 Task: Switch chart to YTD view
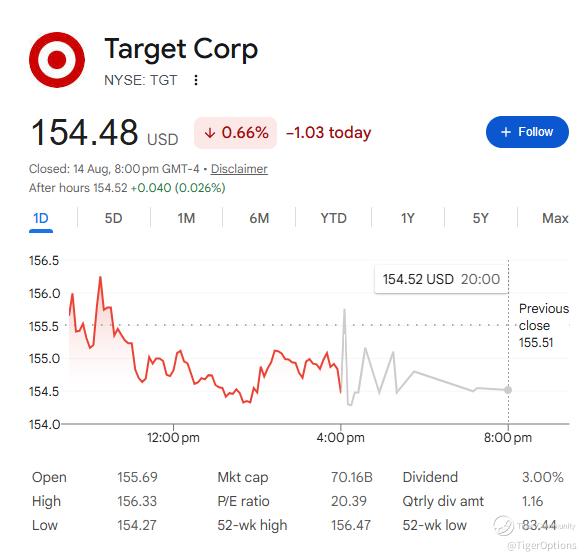pyautogui.click(x=334, y=218)
